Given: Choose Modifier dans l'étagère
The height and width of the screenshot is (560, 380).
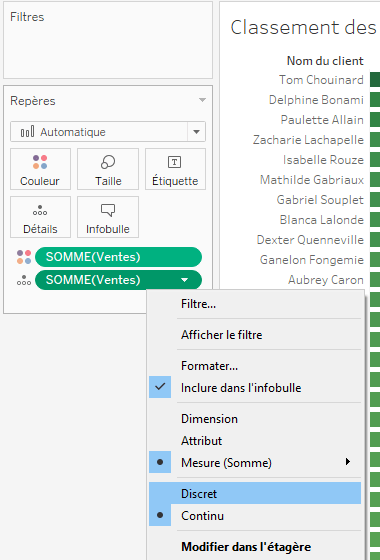Looking at the screenshot, I should coord(255,546).
